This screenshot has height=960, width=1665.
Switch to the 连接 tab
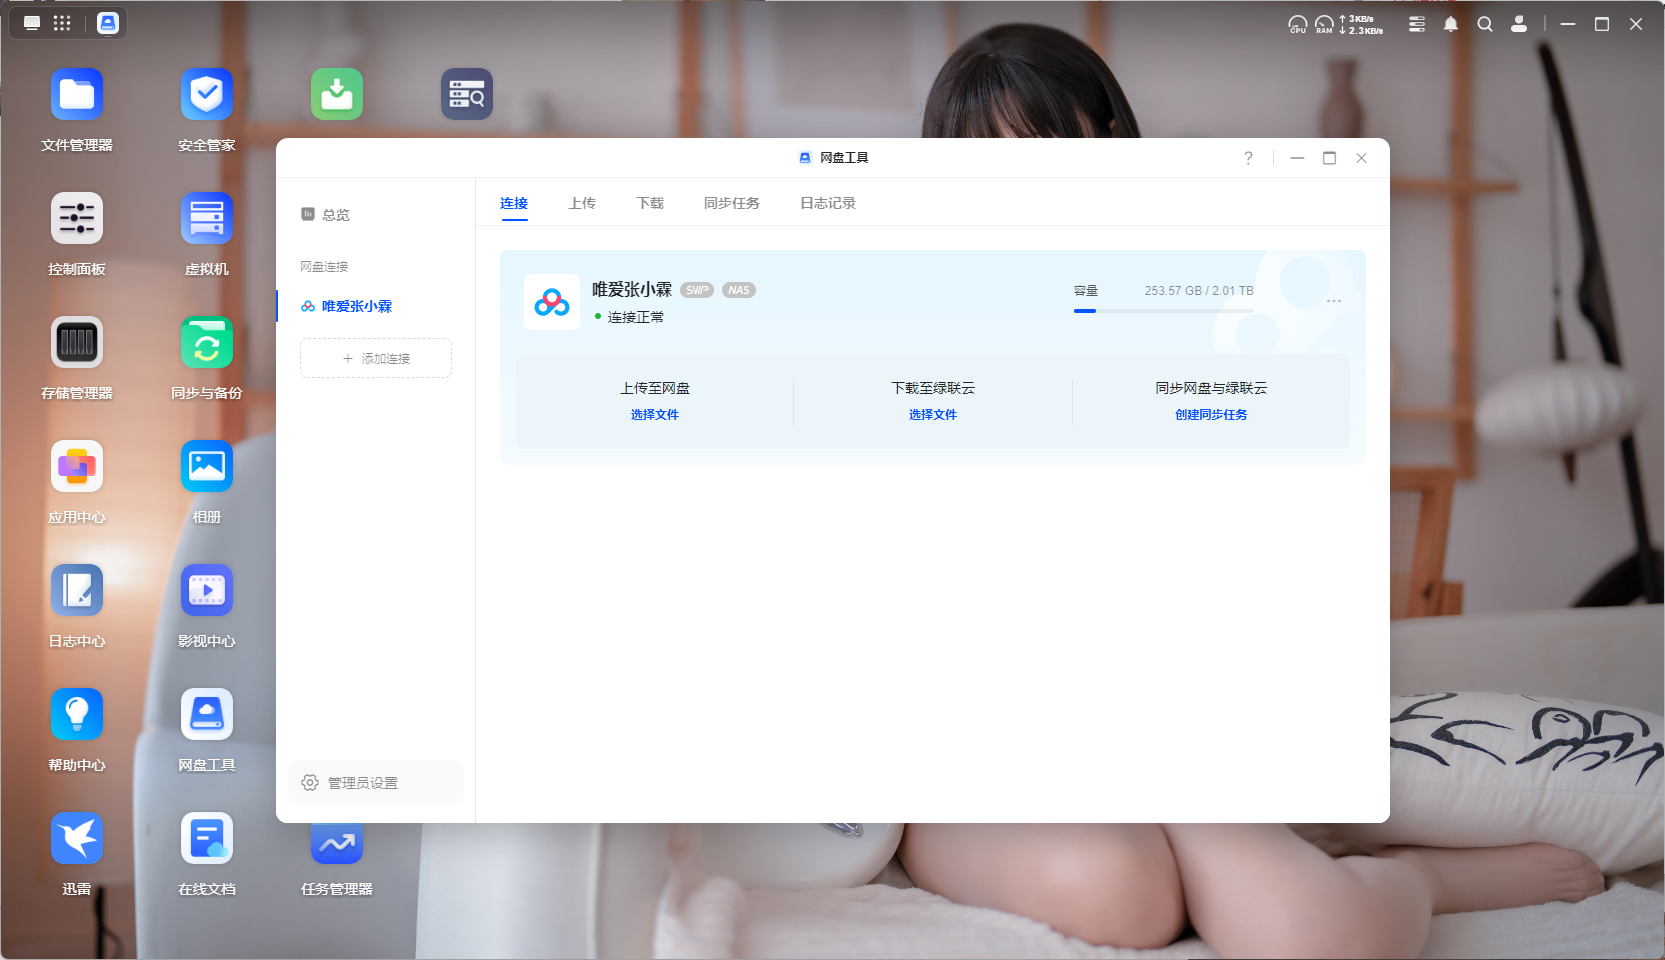(x=514, y=203)
